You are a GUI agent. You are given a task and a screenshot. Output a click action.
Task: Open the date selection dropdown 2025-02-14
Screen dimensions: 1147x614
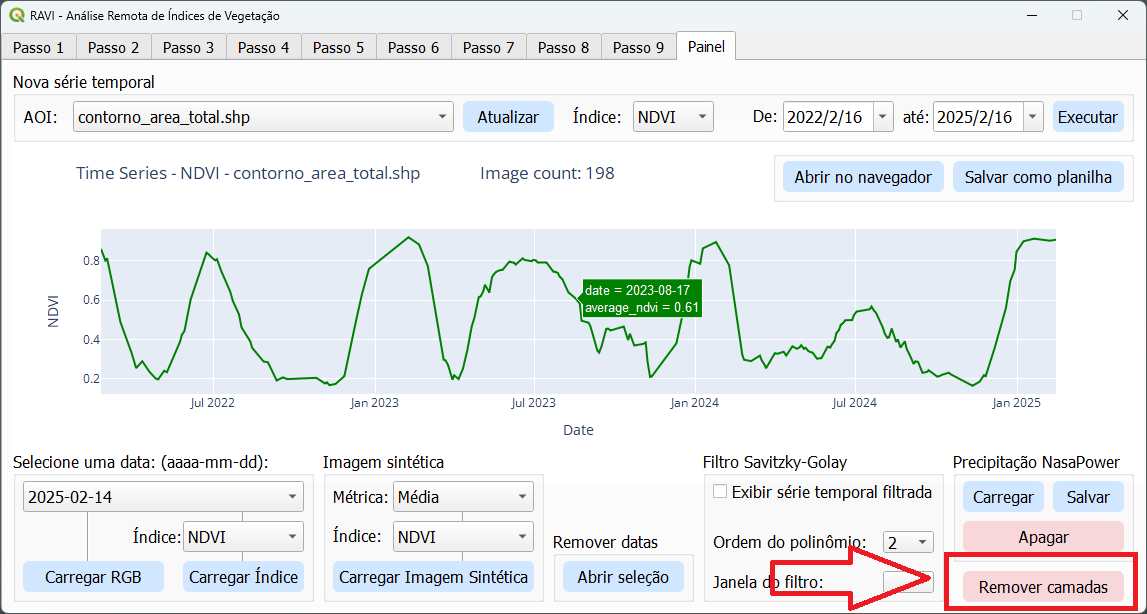coord(163,496)
